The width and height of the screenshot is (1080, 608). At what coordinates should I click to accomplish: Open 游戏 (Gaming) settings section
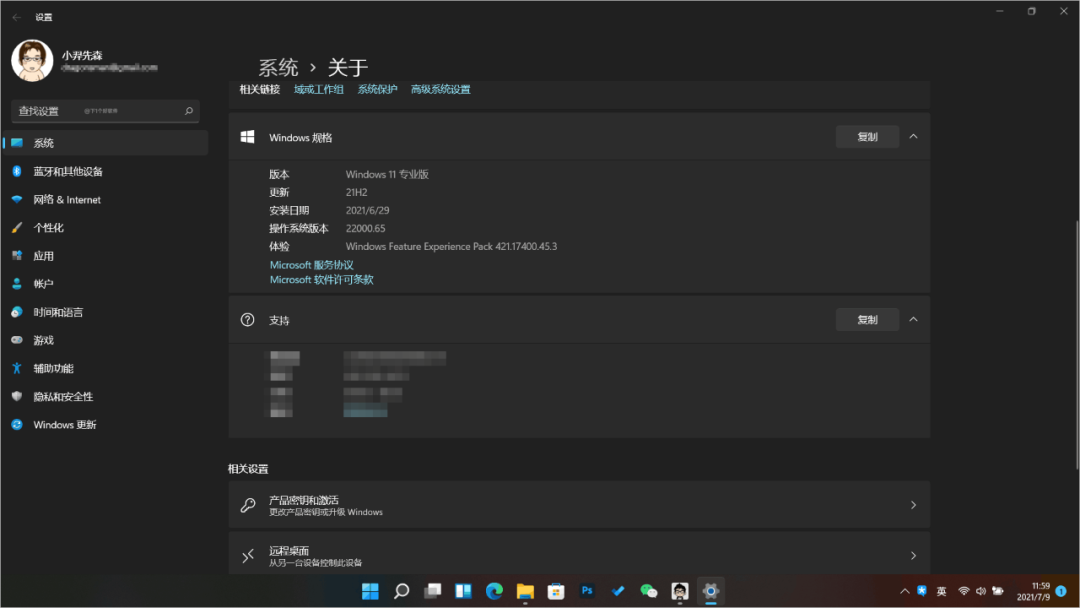click(x=43, y=341)
